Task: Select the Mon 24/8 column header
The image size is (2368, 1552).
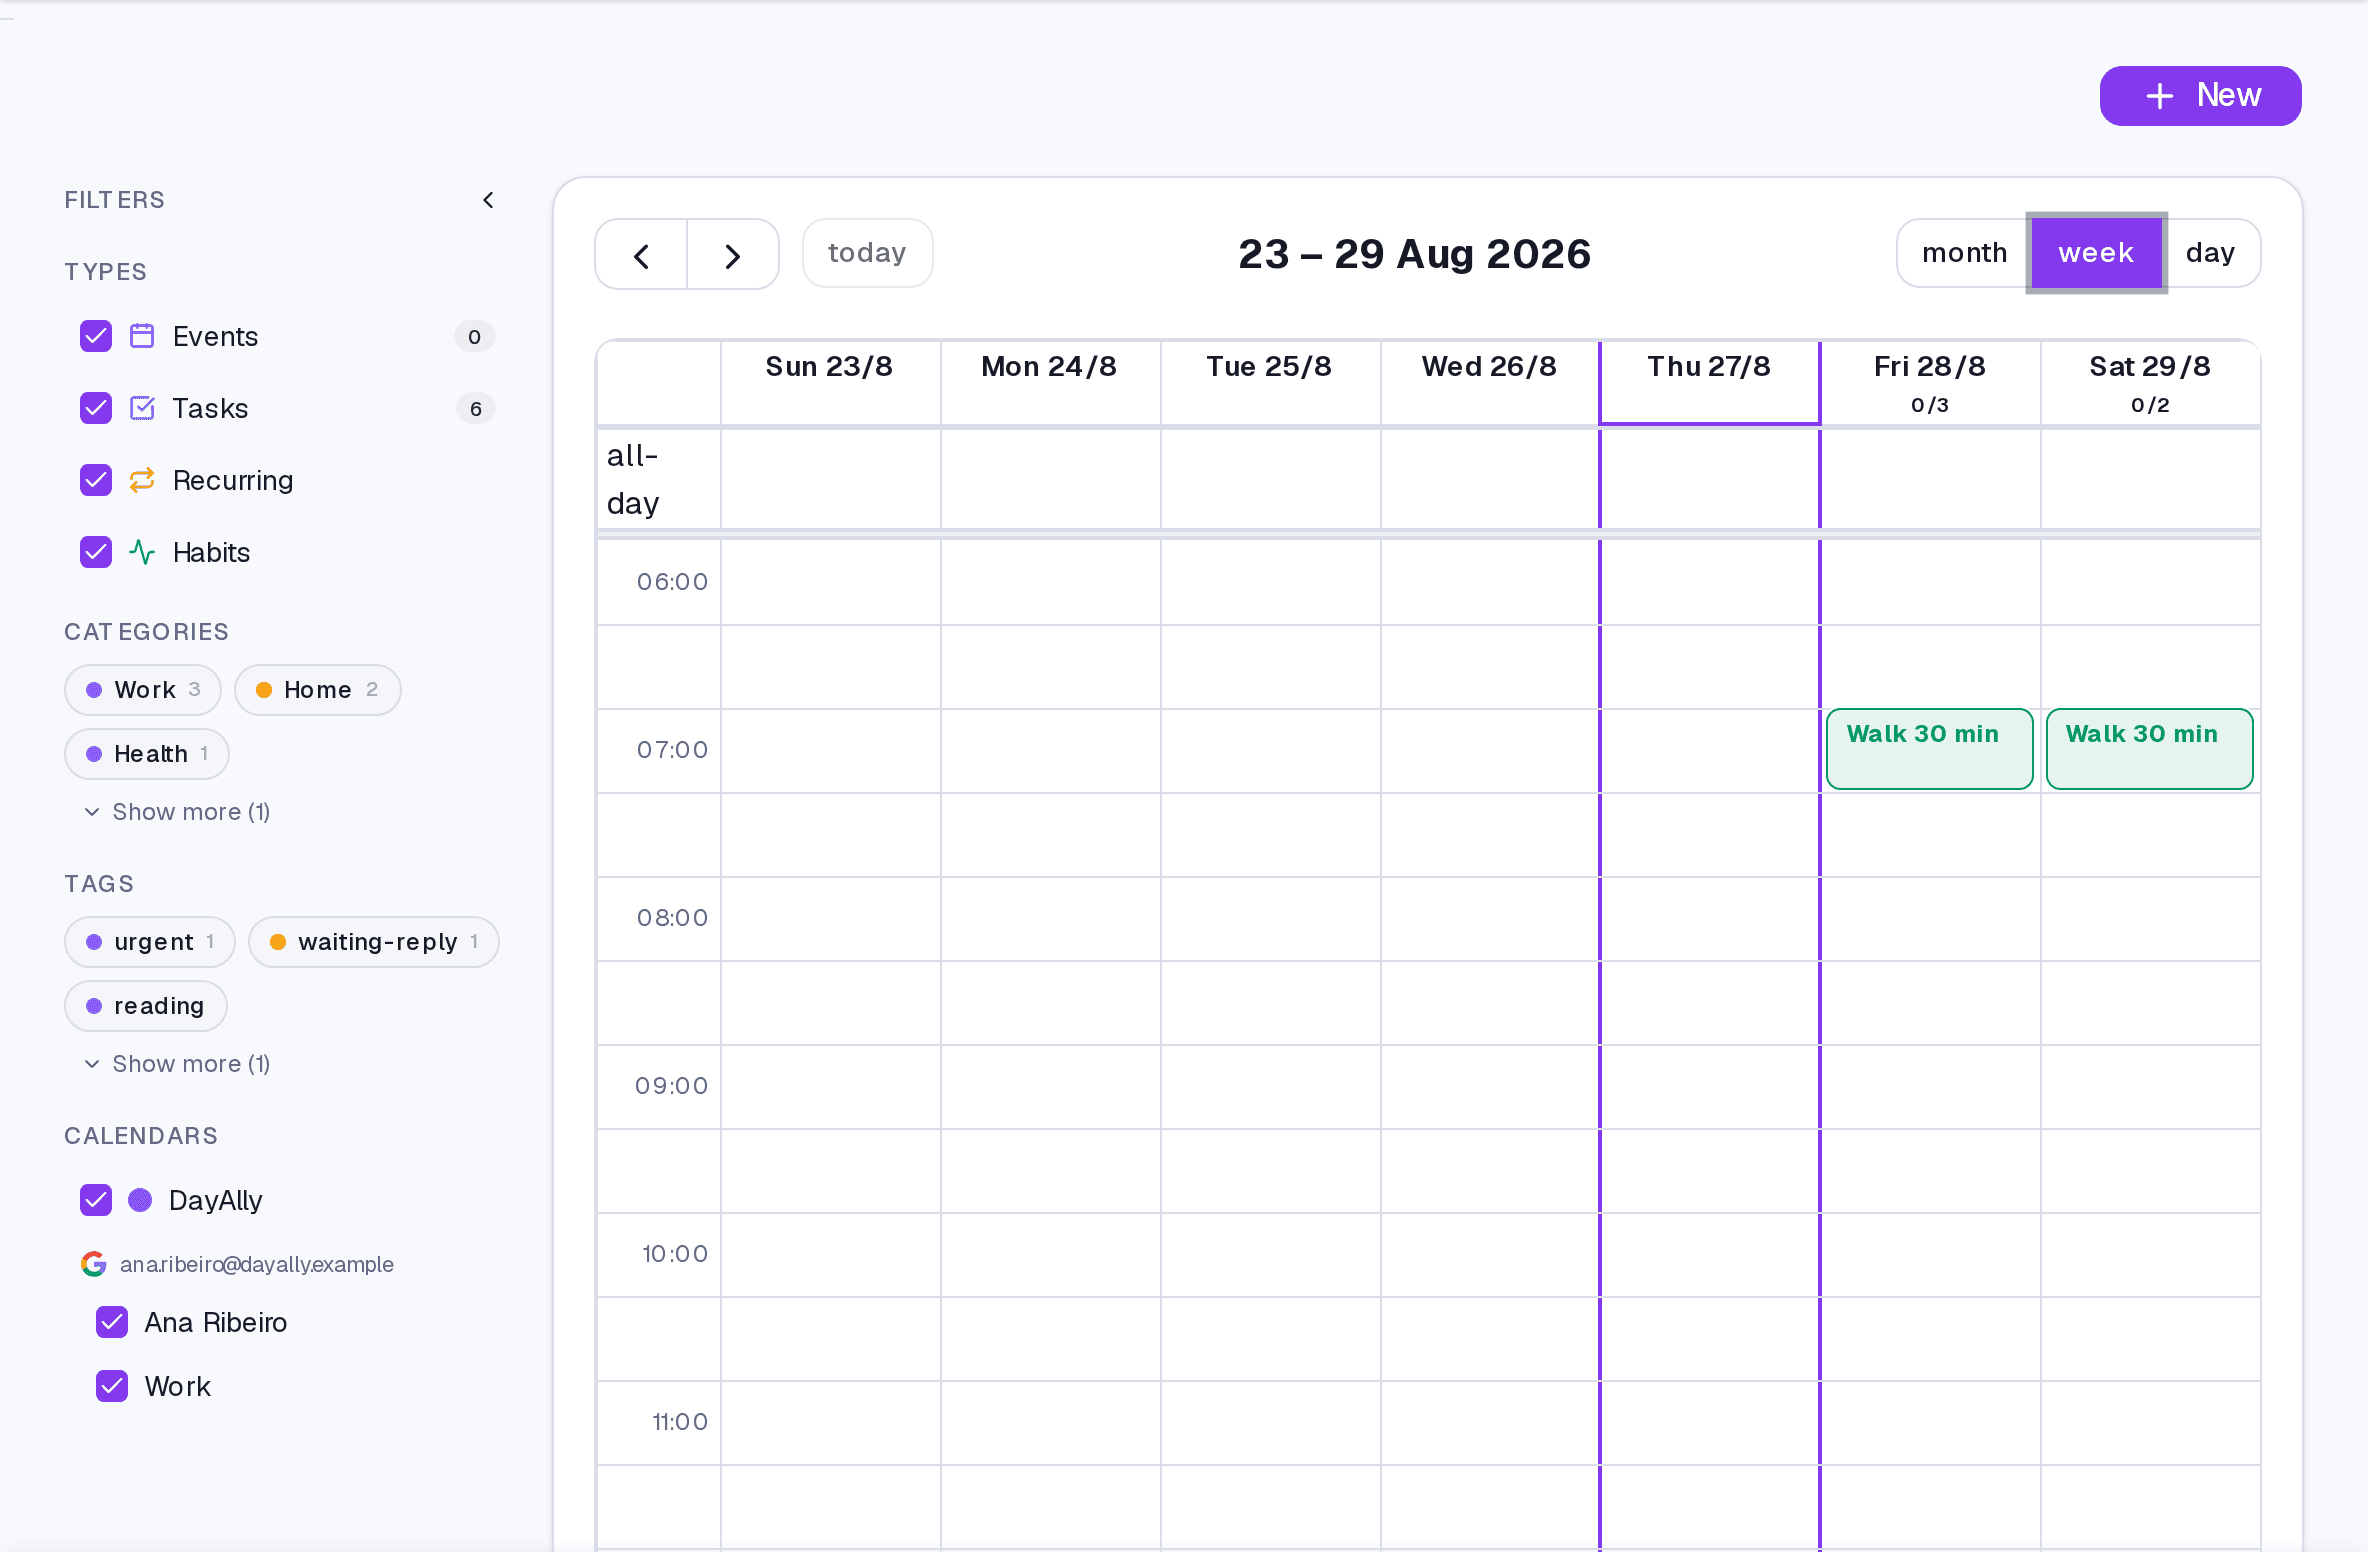Action: pos(1050,383)
